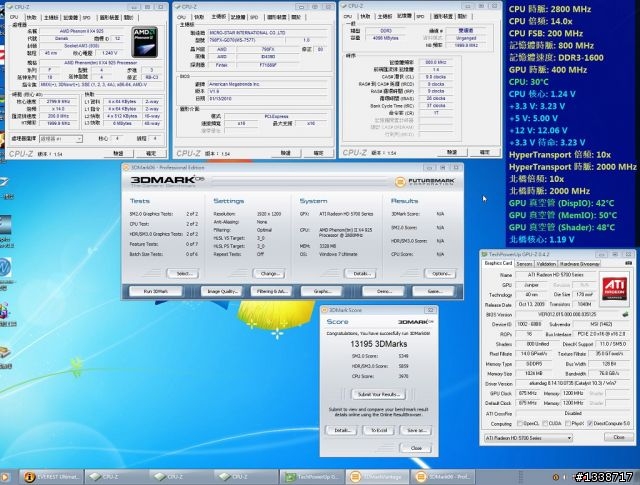Click the BIOS Version field in GPU-Z

pos(567,314)
